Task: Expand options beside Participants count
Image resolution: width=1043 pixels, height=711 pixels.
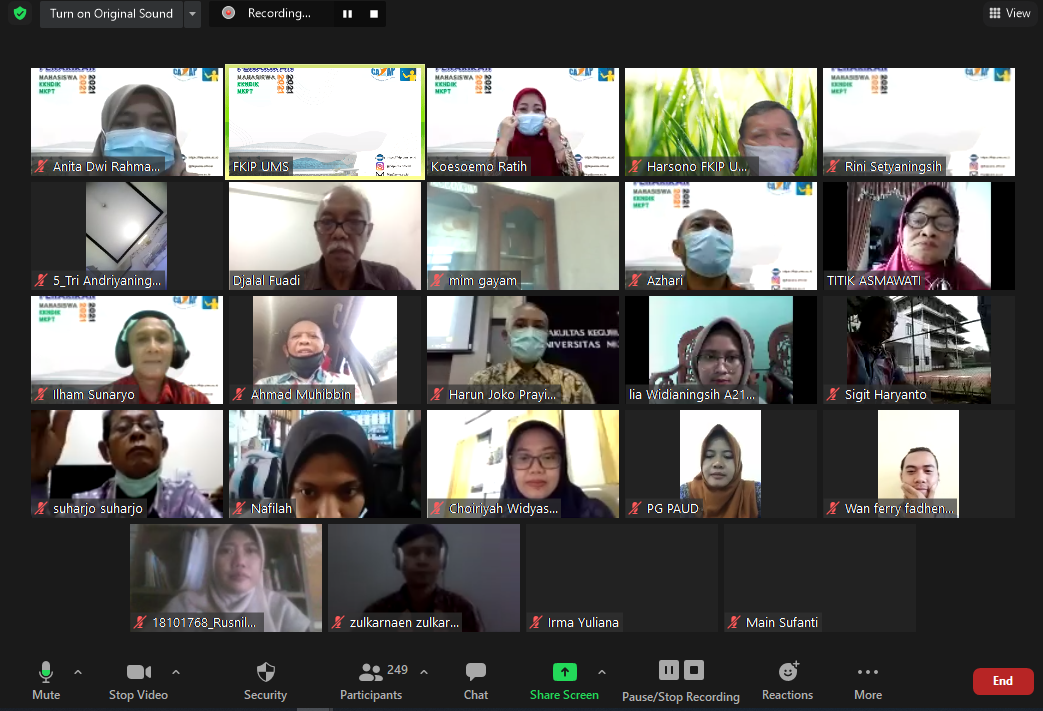Action: pyautogui.click(x=424, y=672)
